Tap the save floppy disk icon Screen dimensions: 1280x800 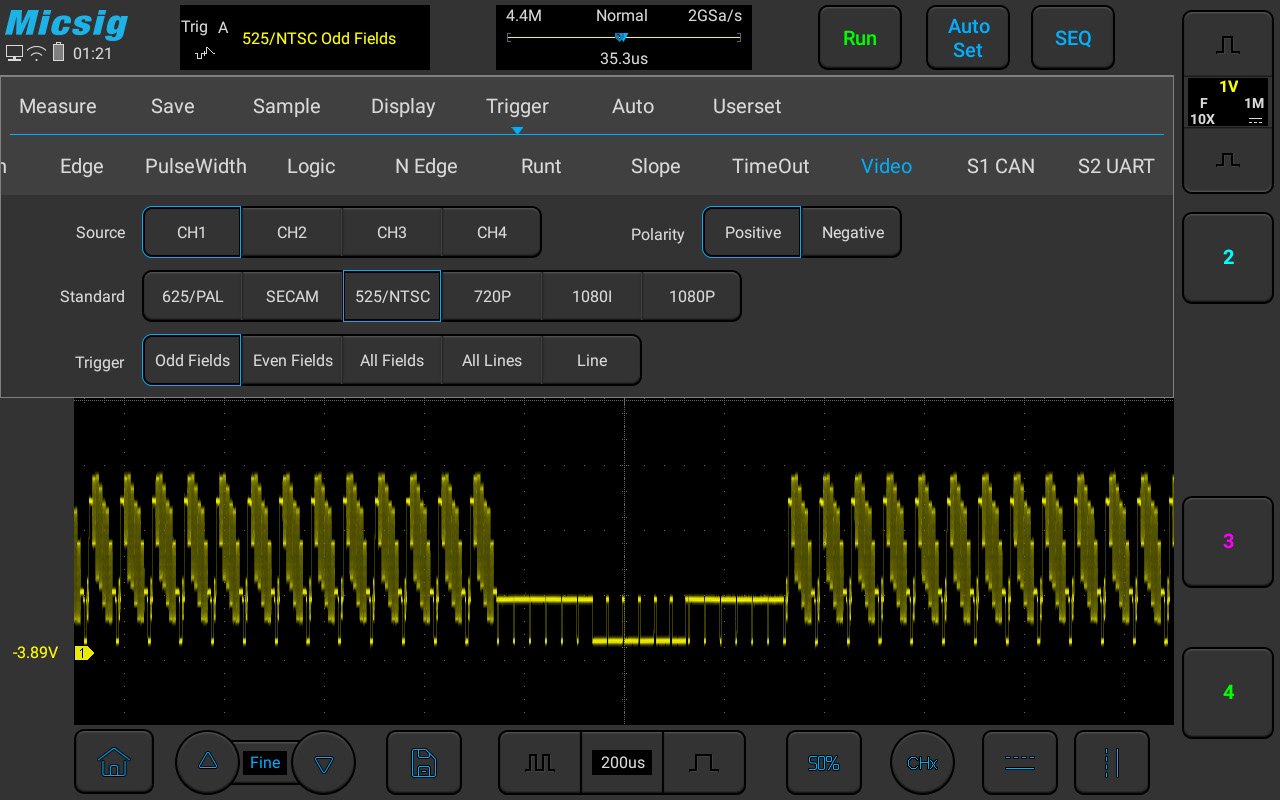pyautogui.click(x=424, y=762)
